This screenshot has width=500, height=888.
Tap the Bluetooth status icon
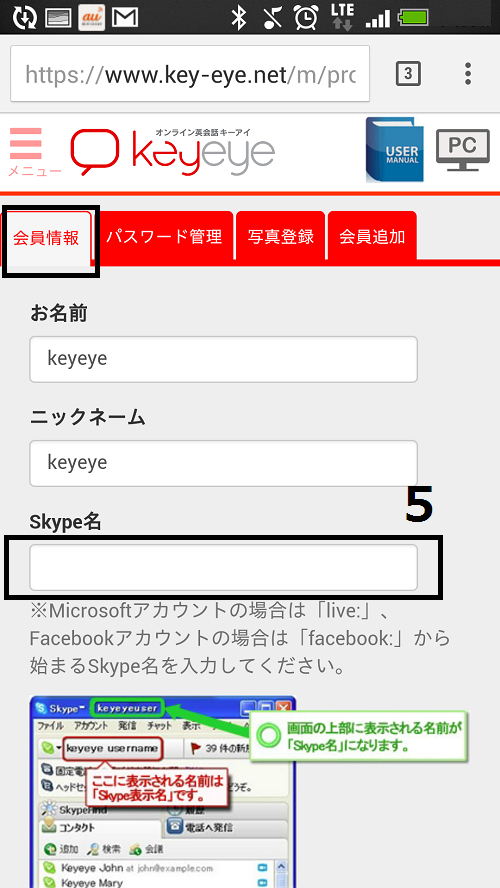point(239,18)
